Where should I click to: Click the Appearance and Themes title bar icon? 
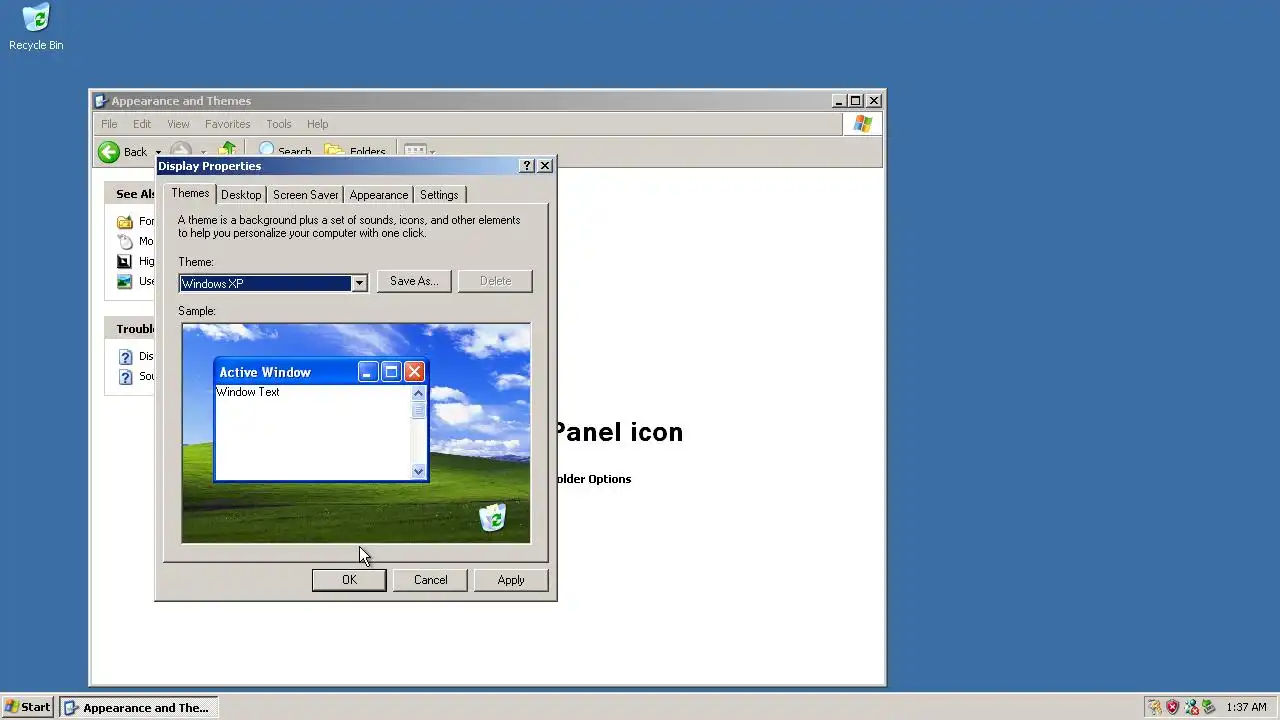[101, 101]
